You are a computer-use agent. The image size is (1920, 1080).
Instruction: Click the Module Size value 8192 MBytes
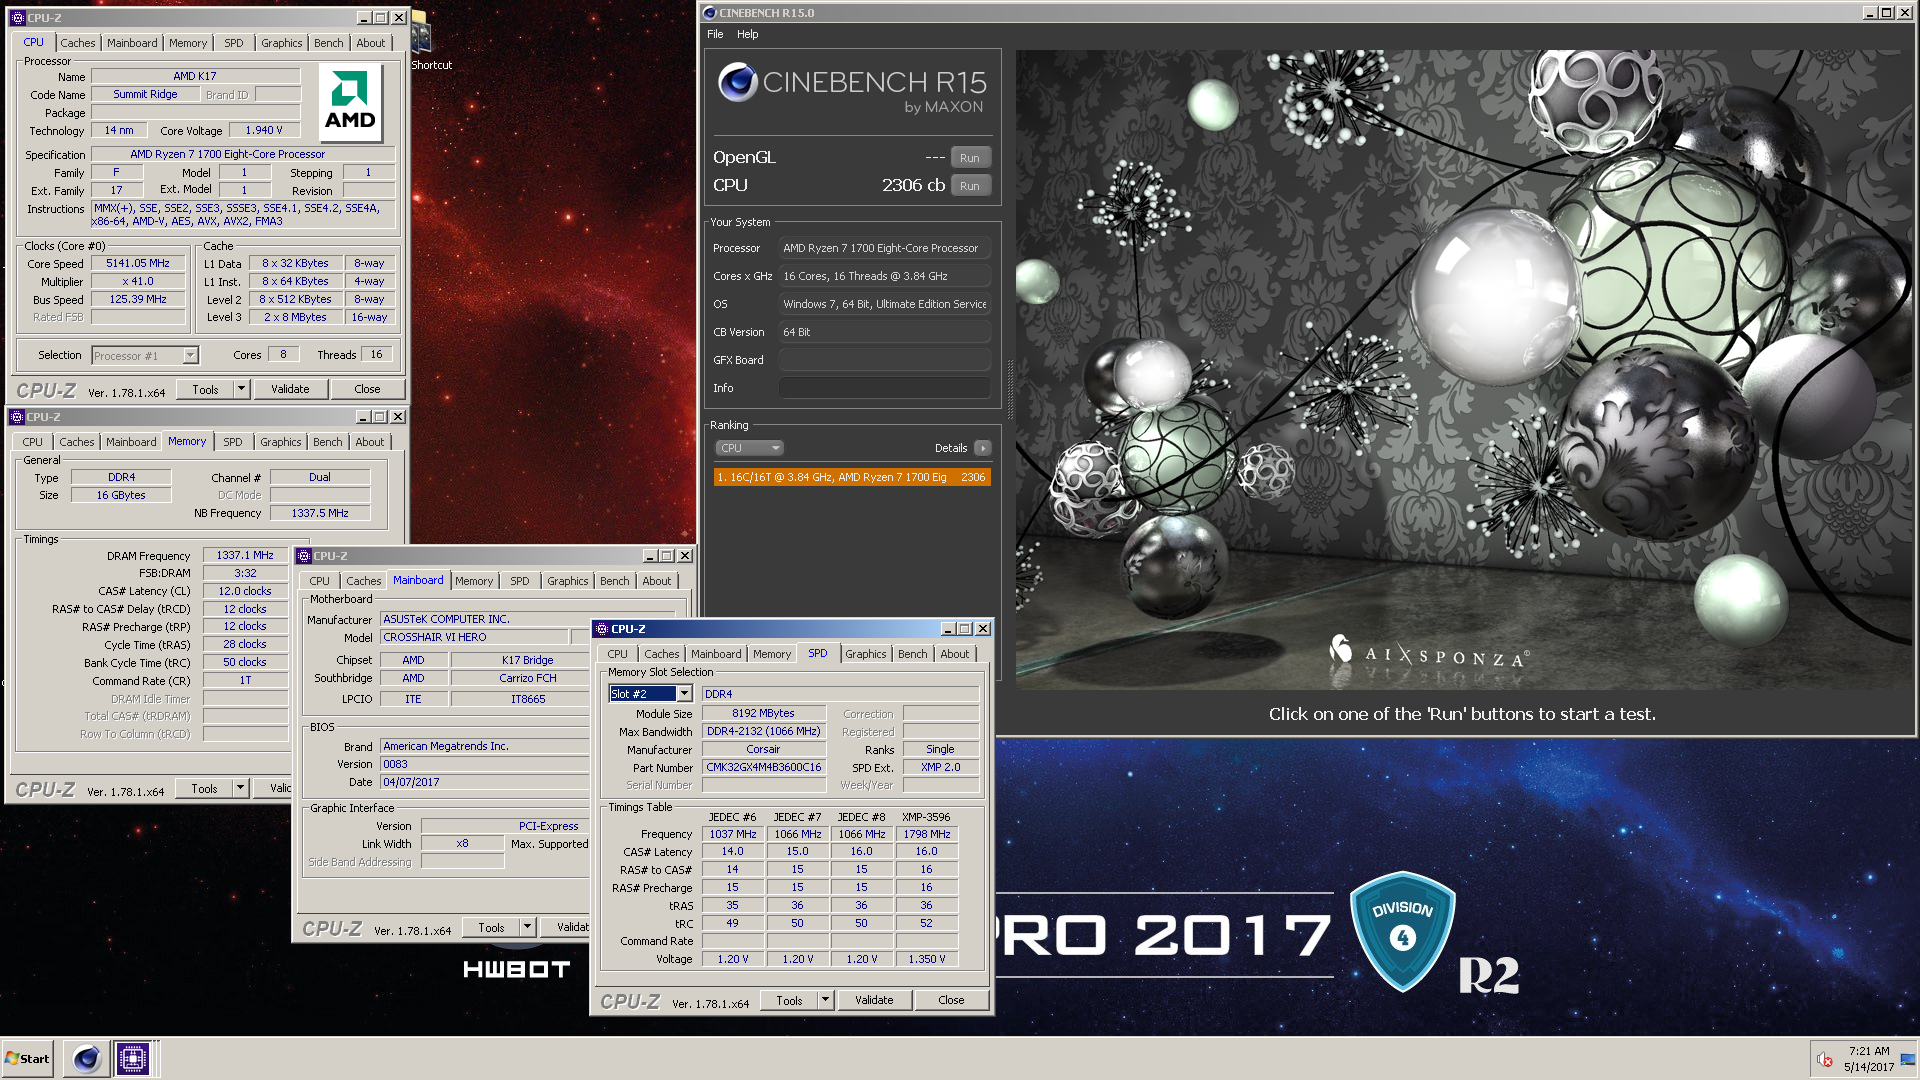point(763,713)
